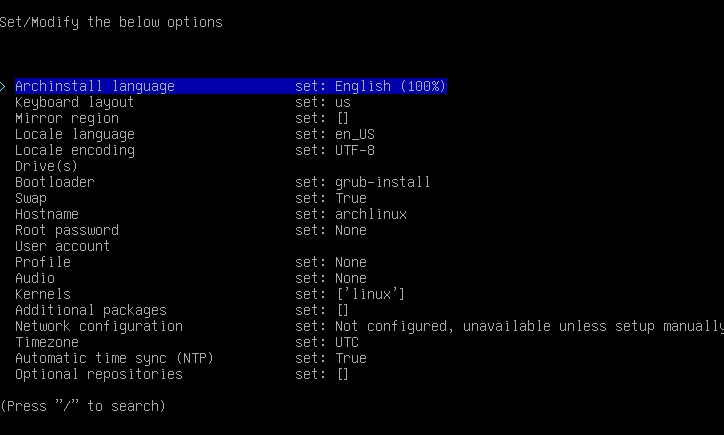
Task: Choose the Audio option
Action: [35, 278]
